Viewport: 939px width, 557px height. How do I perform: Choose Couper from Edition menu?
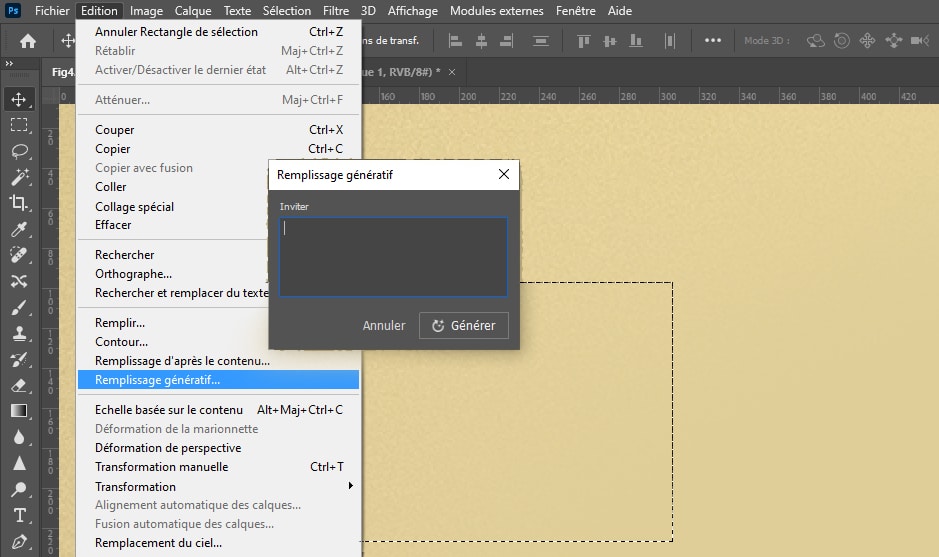[219, 129]
